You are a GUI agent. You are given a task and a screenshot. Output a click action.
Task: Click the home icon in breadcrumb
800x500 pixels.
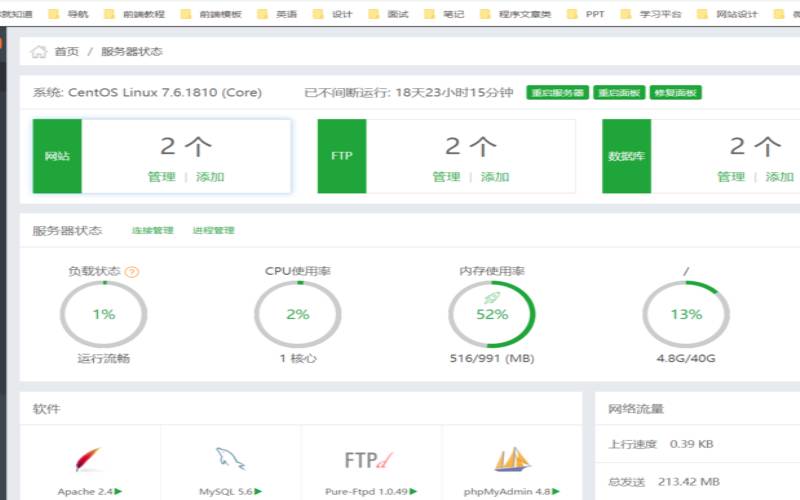[x=39, y=51]
